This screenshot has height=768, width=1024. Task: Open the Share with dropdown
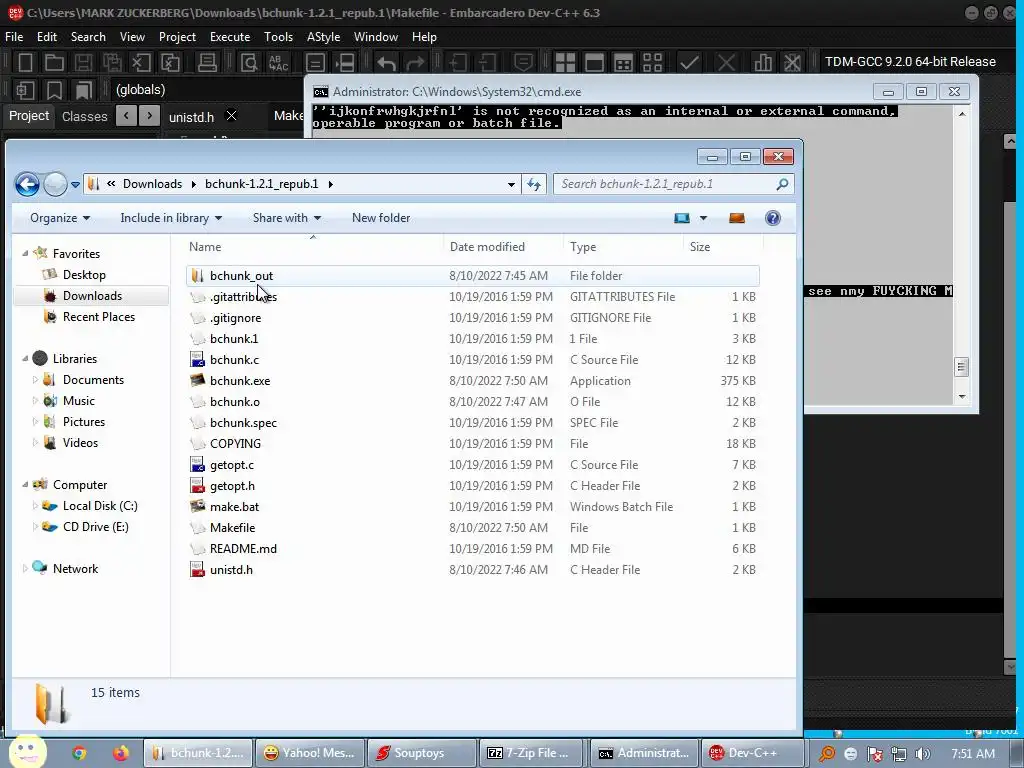[x=287, y=218]
